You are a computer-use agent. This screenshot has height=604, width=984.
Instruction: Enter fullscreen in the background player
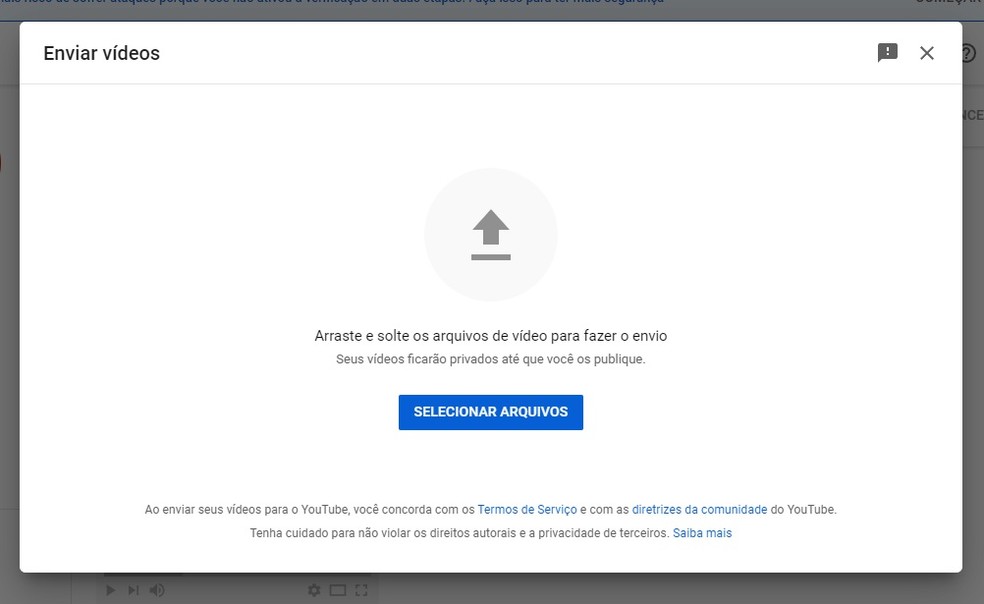[x=362, y=590]
